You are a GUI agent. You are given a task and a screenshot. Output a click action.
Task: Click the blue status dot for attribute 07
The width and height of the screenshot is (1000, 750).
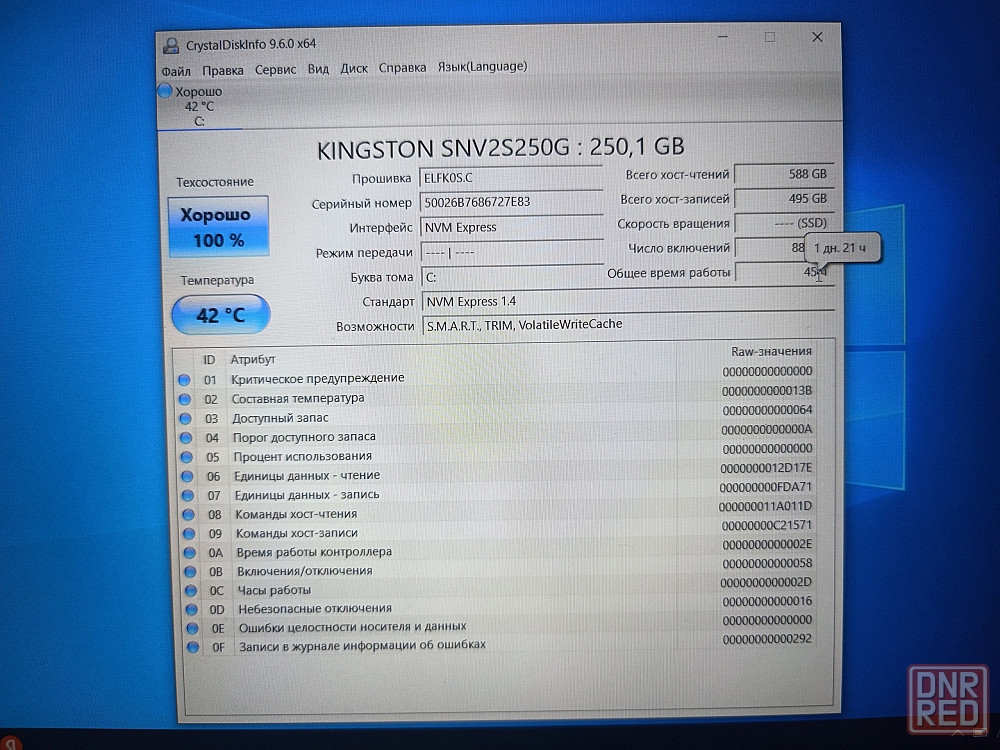(x=188, y=496)
